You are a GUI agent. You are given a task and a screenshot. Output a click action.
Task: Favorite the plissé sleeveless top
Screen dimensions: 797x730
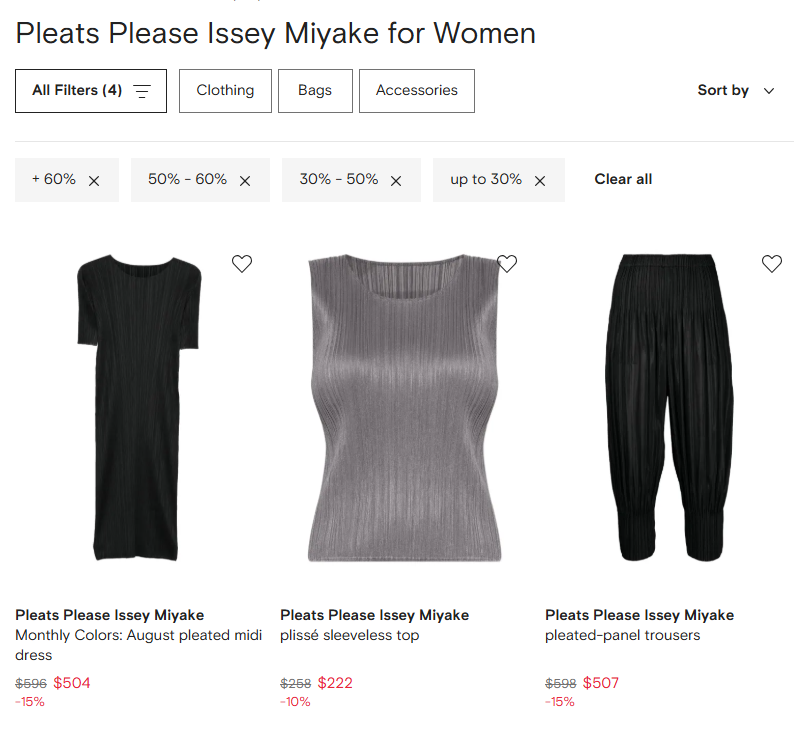pos(507,264)
